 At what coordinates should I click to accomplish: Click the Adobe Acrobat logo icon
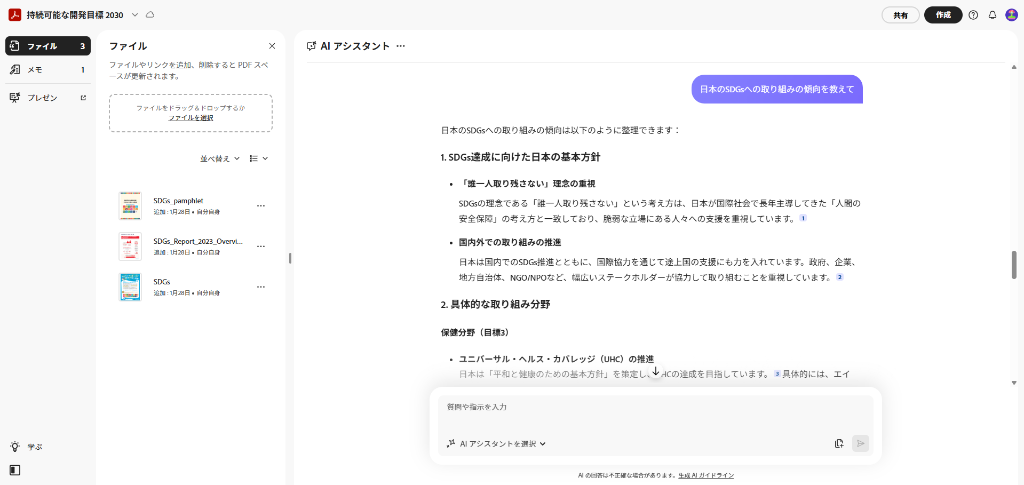15,14
